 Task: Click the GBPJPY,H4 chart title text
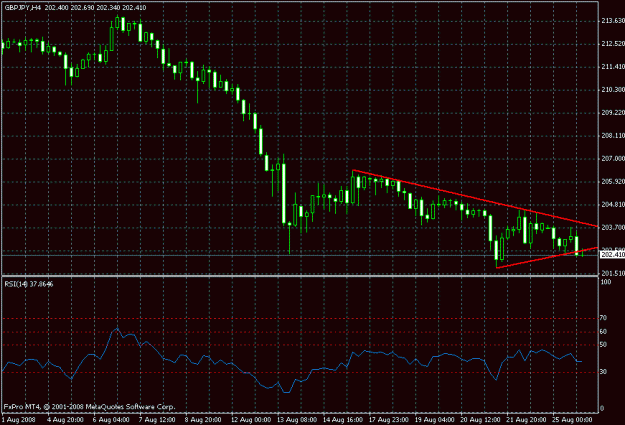pos(23,8)
